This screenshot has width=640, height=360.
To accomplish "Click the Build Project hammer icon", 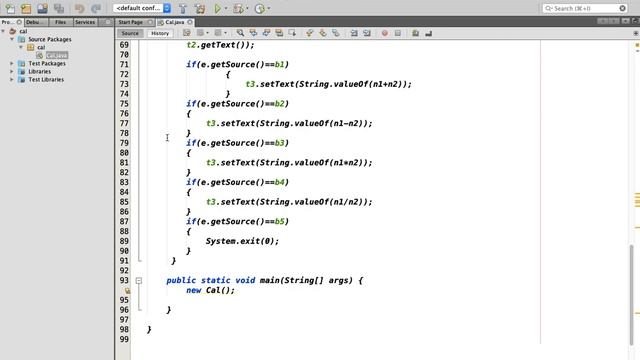I will coord(183,8).
